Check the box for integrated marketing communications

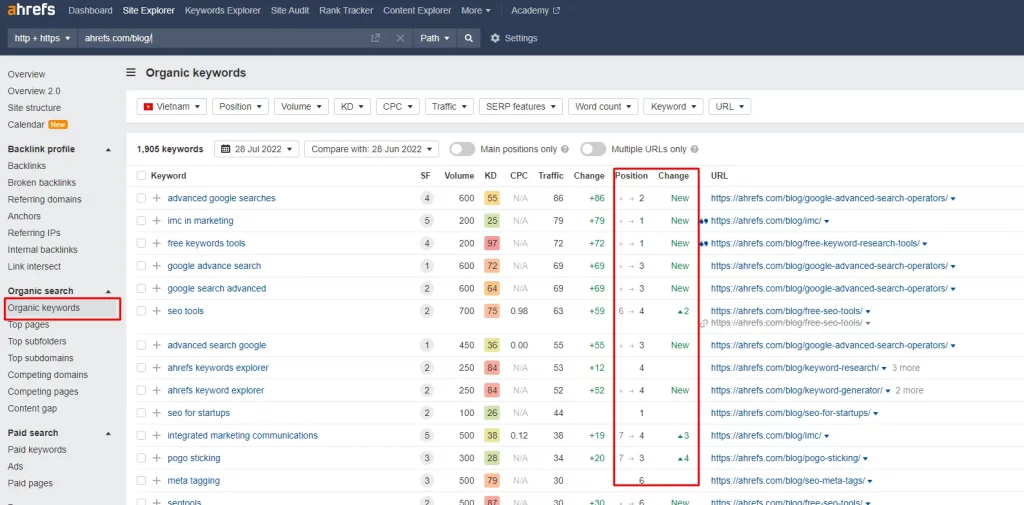click(x=142, y=435)
